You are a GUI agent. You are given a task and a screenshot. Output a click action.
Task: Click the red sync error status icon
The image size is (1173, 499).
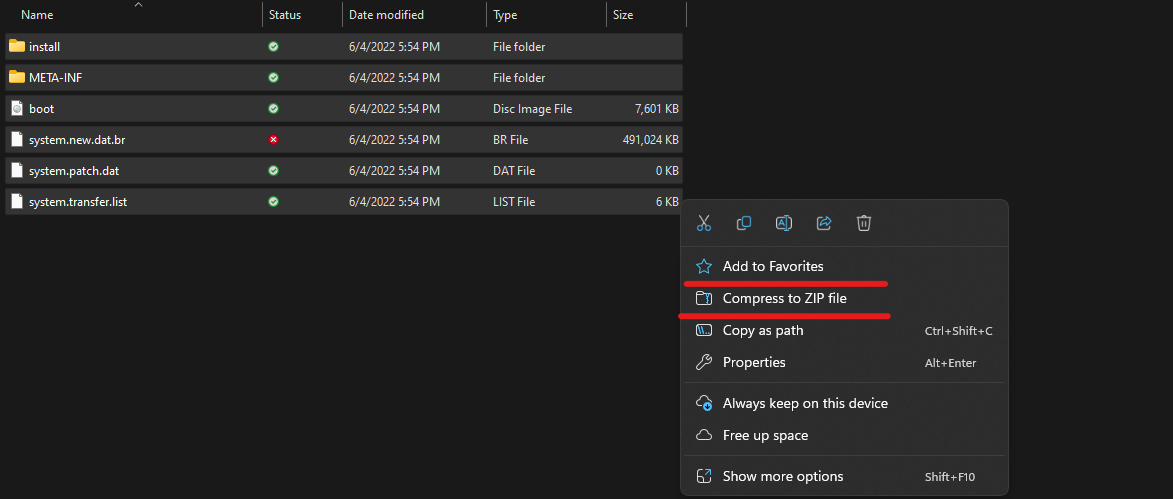point(273,139)
